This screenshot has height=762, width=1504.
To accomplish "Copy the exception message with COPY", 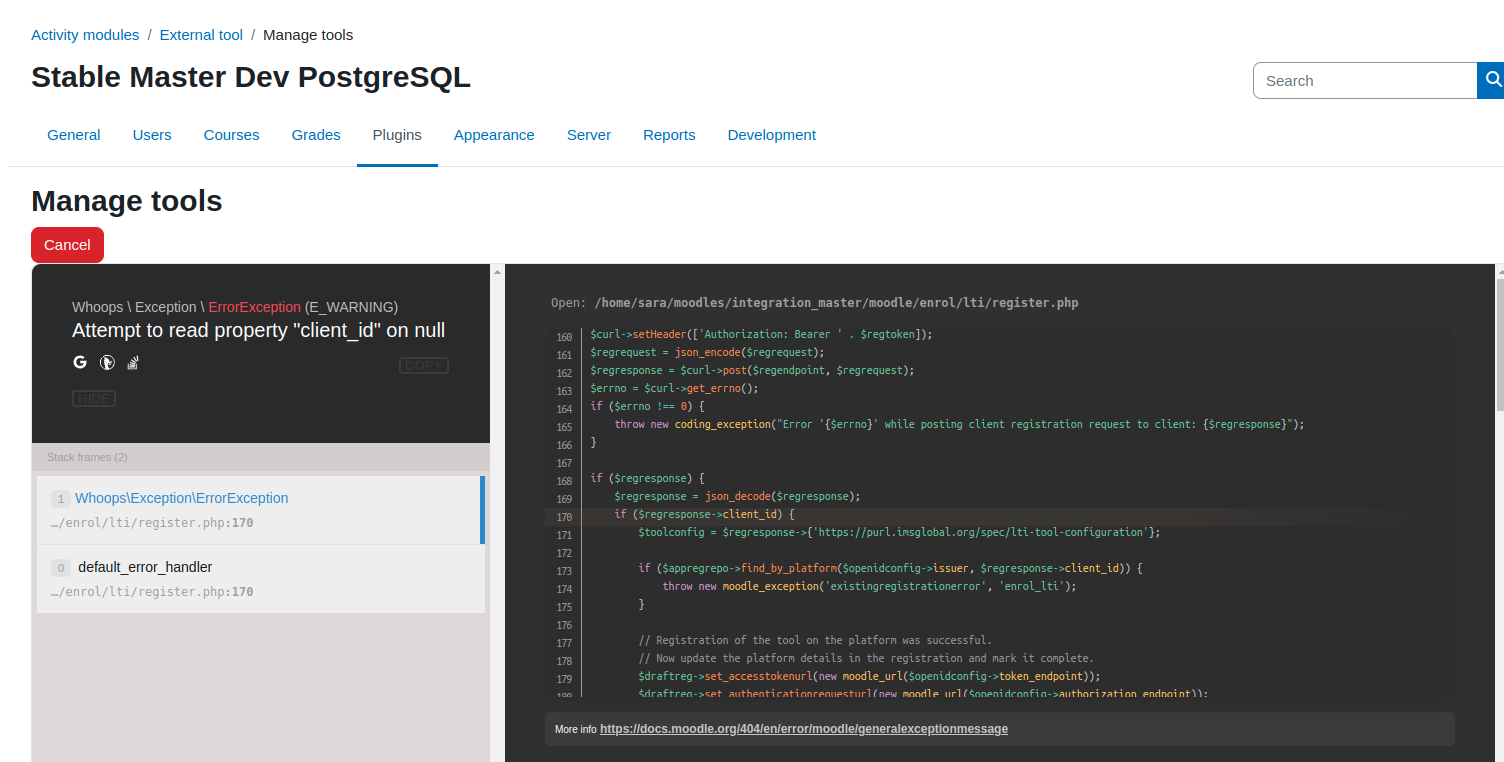I will tap(424, 366).
